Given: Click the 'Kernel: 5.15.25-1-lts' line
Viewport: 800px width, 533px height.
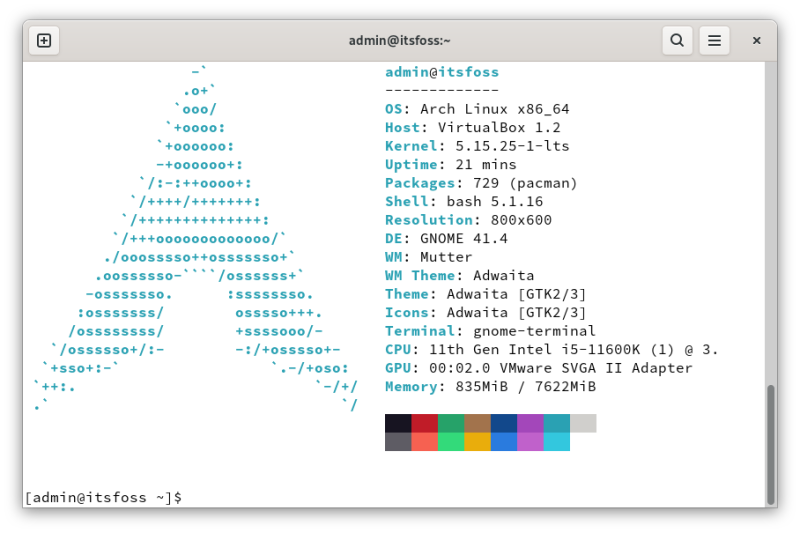Looking at the screenshot, I should pos(477,146).
